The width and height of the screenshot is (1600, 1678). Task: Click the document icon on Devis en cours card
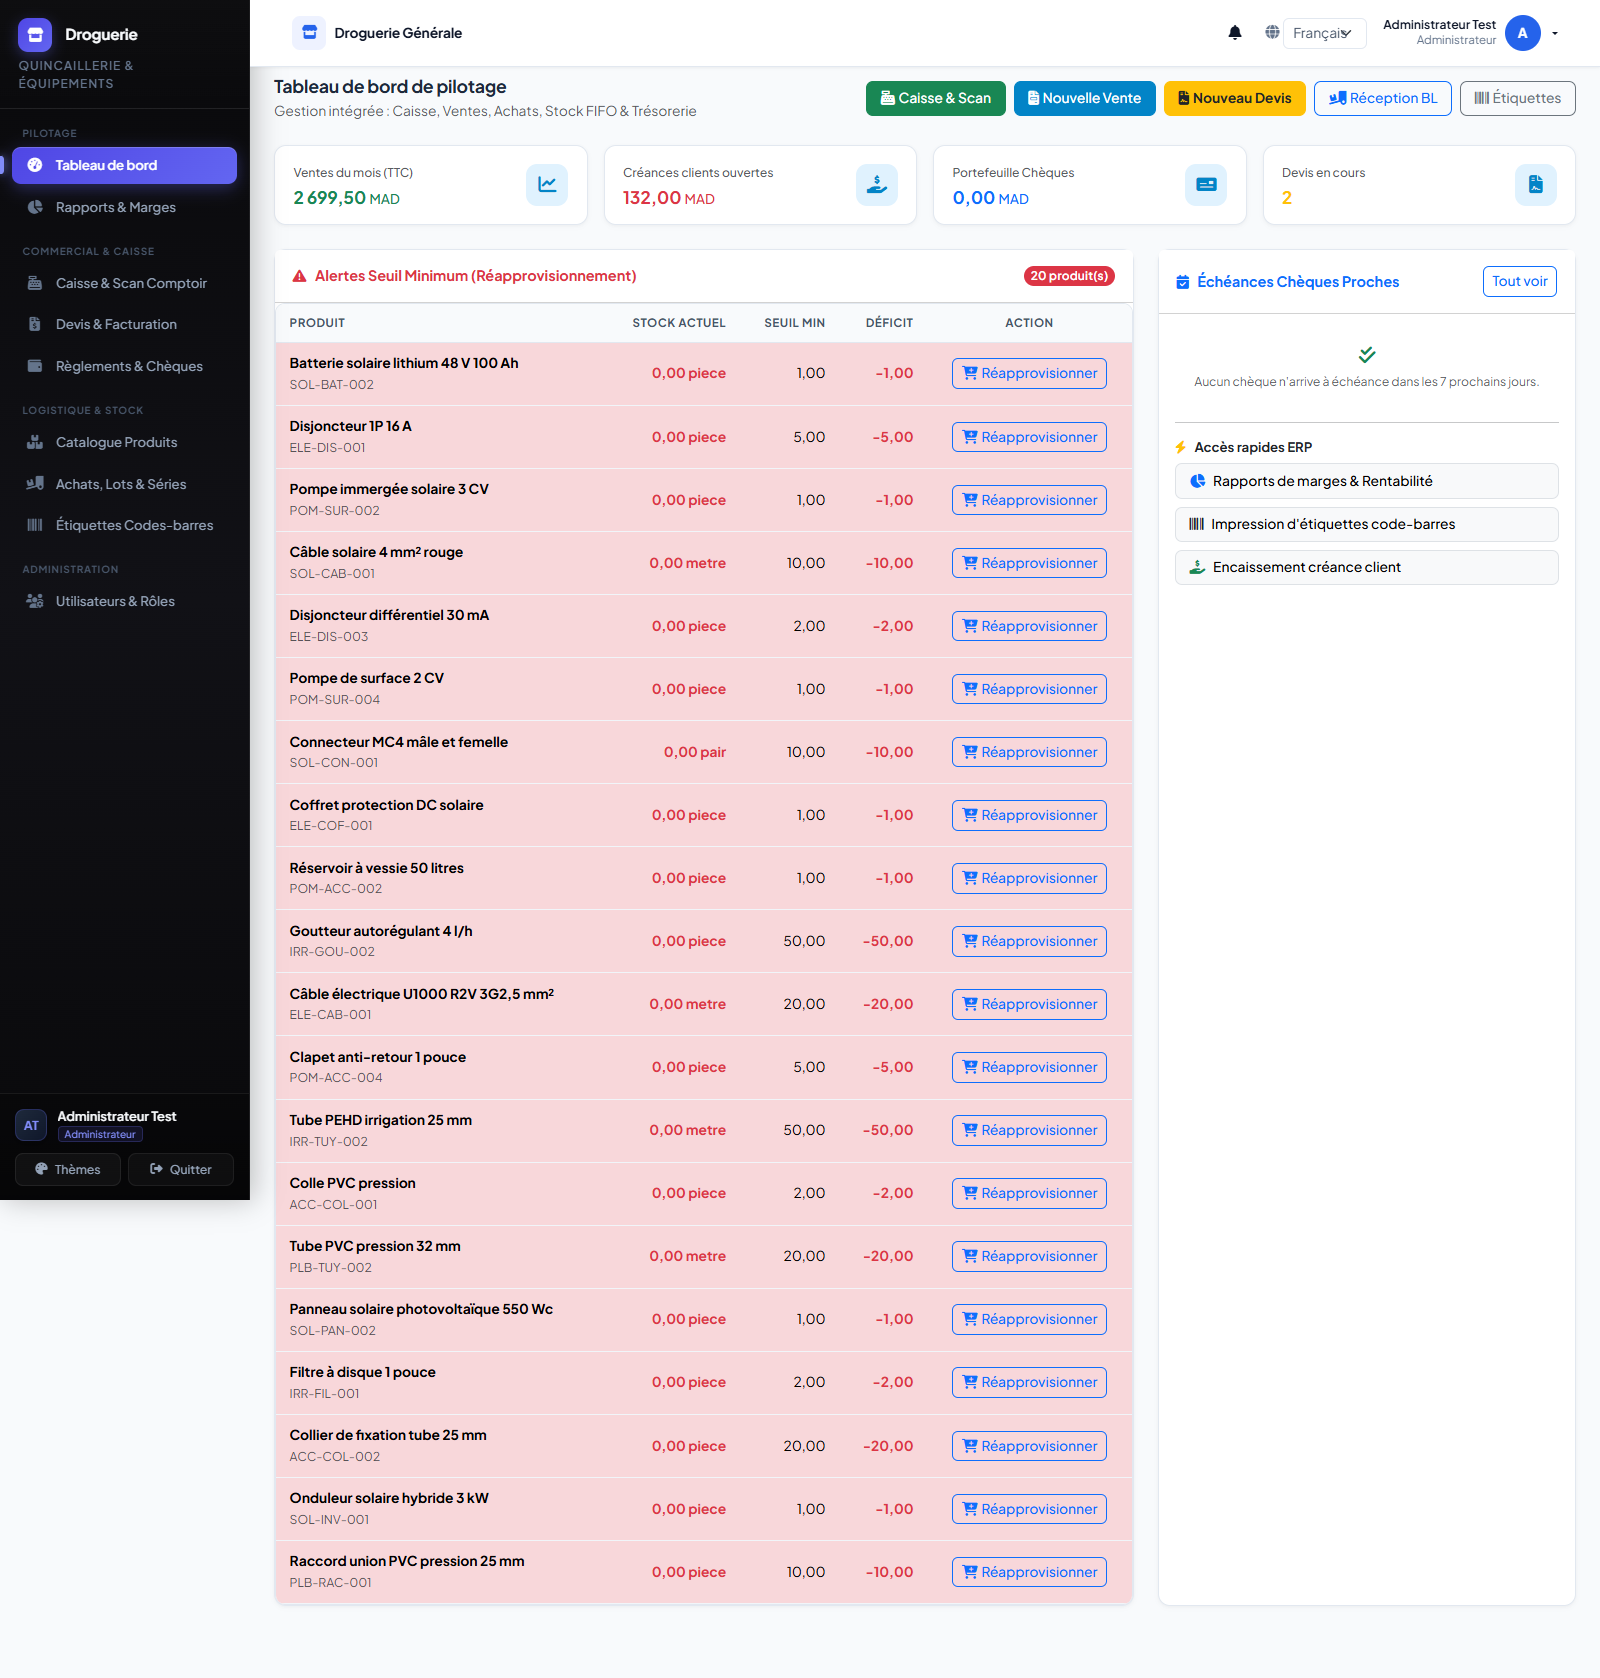(1535, 185)
